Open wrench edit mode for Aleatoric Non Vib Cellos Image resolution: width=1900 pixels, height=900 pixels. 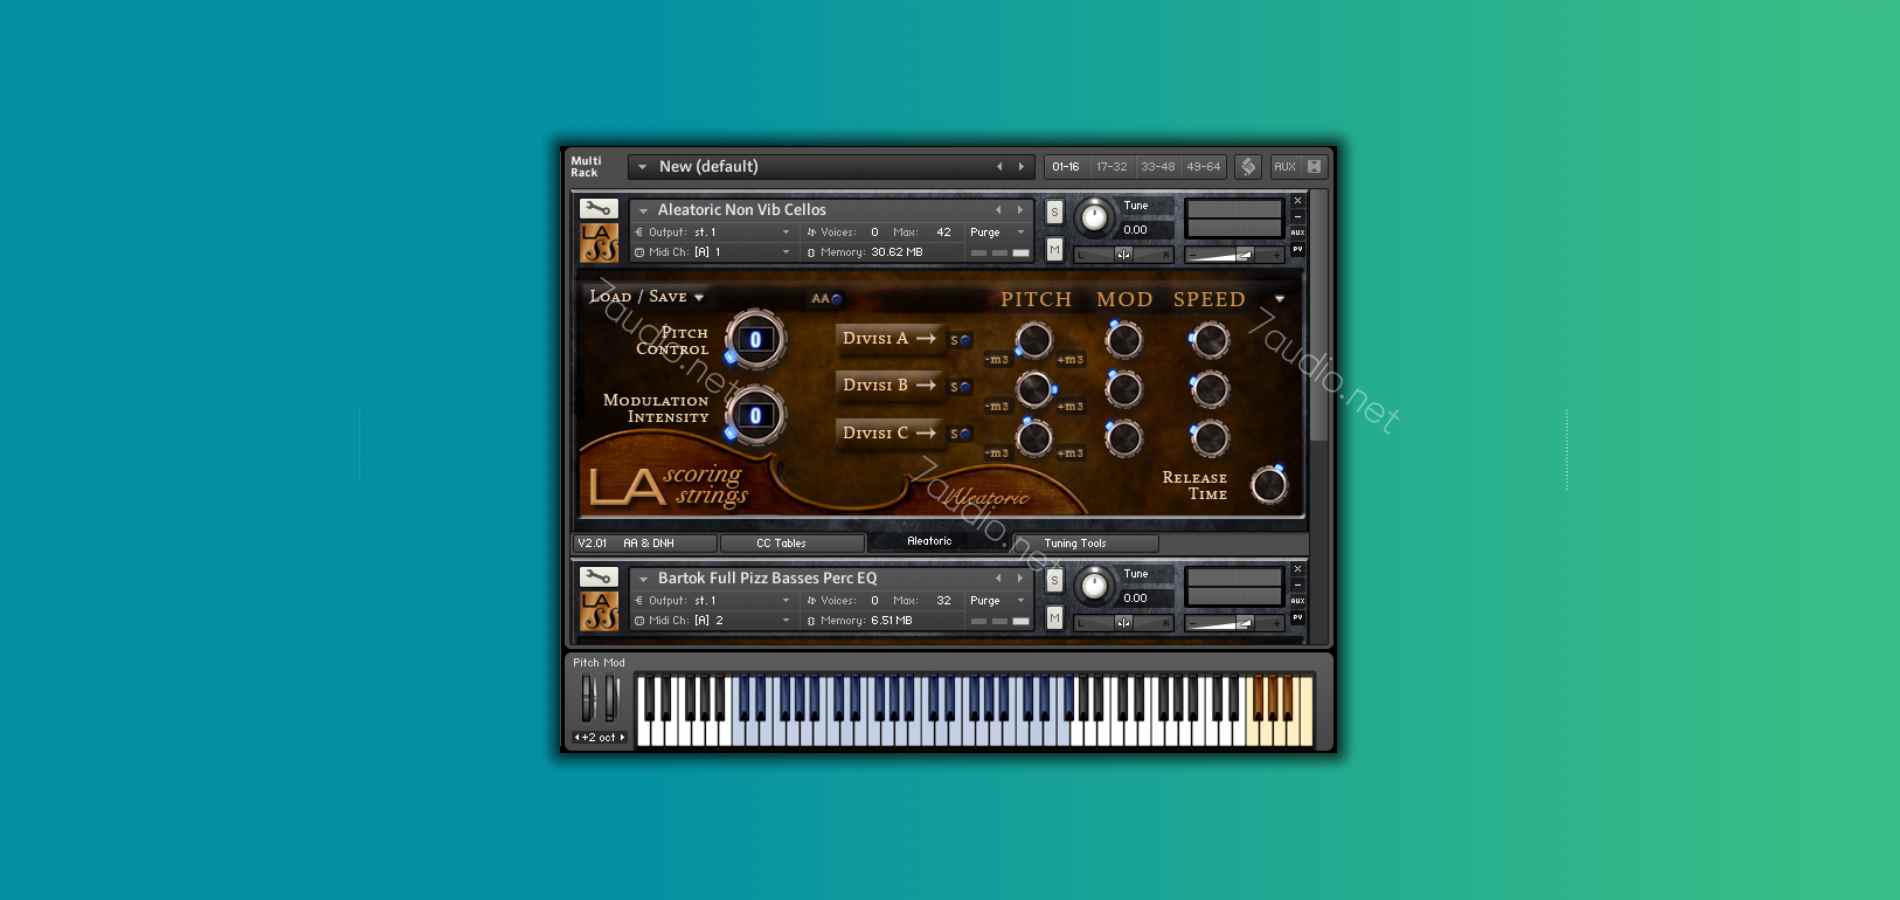[x=598, y=209]
